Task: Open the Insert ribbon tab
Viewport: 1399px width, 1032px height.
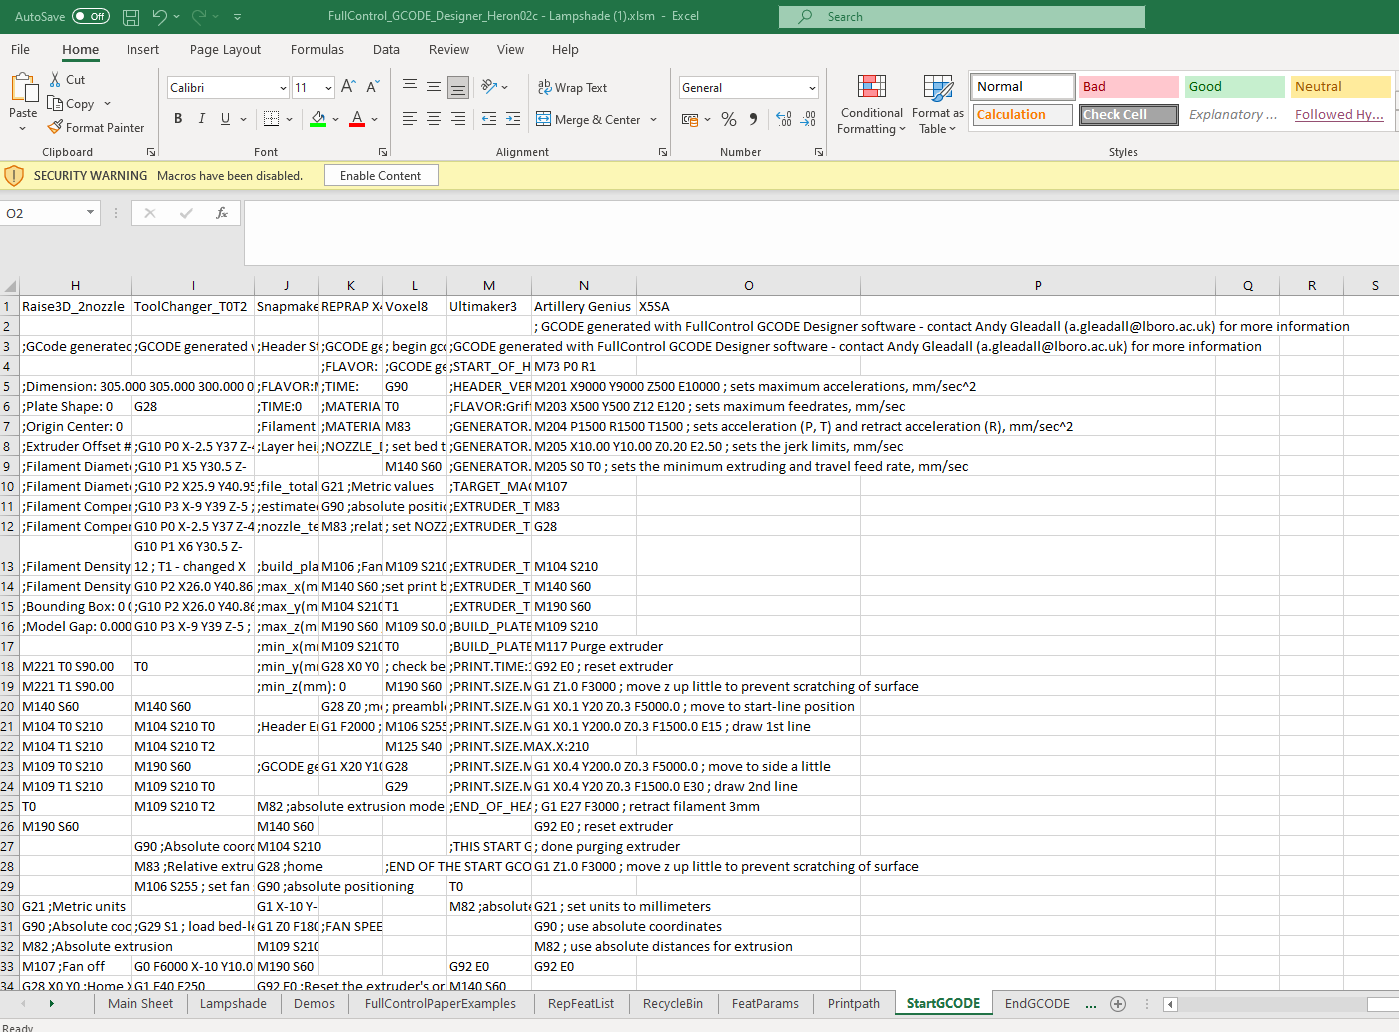Action: tap(143, 49)
